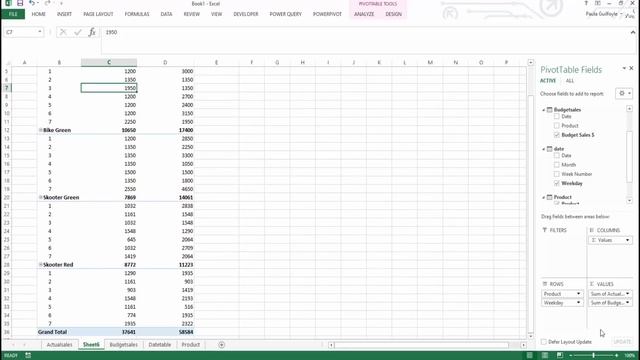Uncheck Budget Sales $ field
Screen dimensions: 640x360
pos(557,135)
